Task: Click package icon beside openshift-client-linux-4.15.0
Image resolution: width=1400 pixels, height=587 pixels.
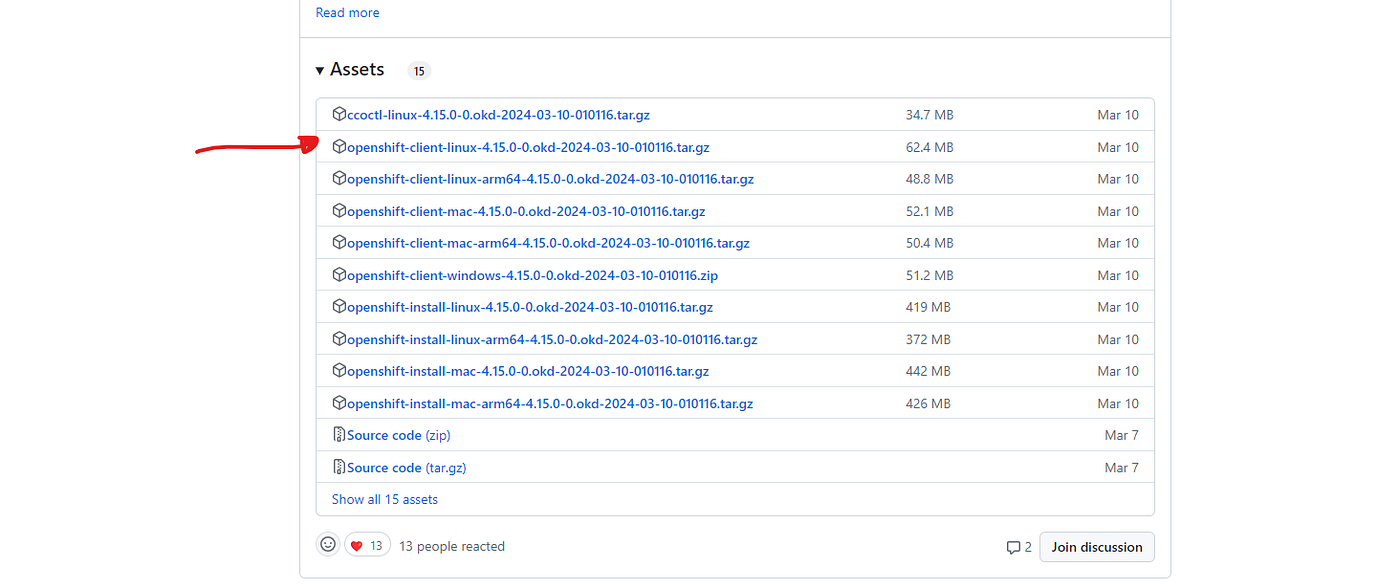Action: [339, 146]
